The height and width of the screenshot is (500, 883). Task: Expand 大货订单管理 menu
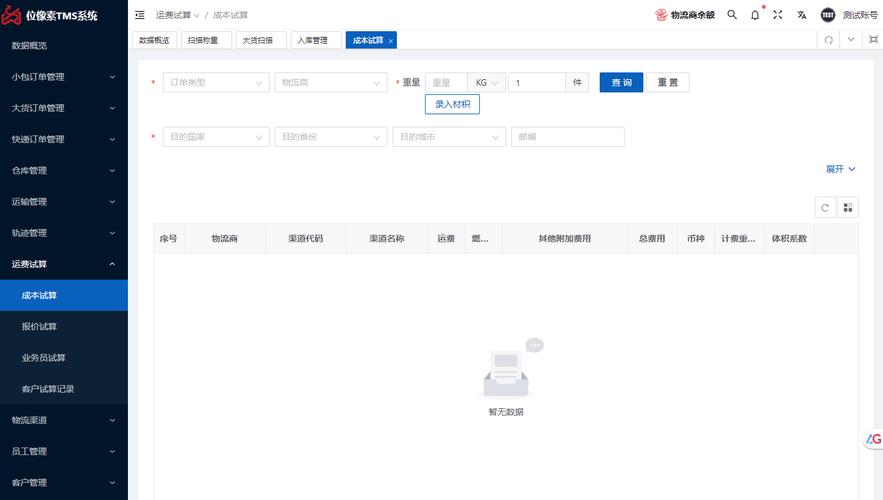(x=64, y=108)
